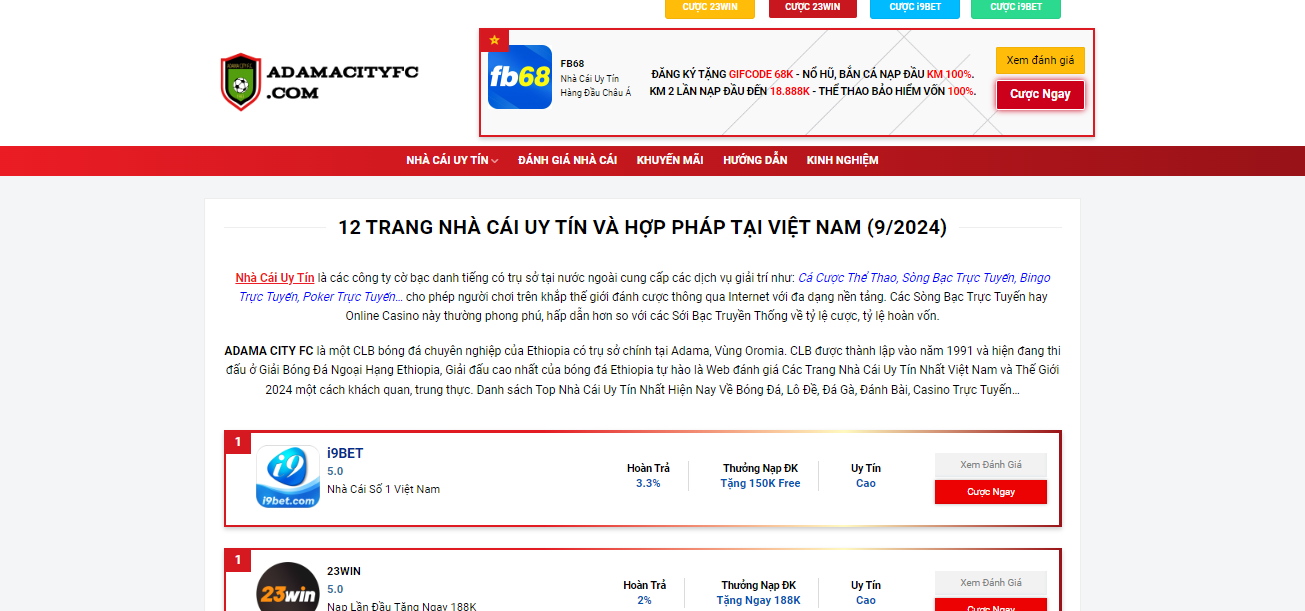Open the AdamaCityFC.com site logo
Viewport: 1305px width, 611px height.
click(x=319, y=82)
